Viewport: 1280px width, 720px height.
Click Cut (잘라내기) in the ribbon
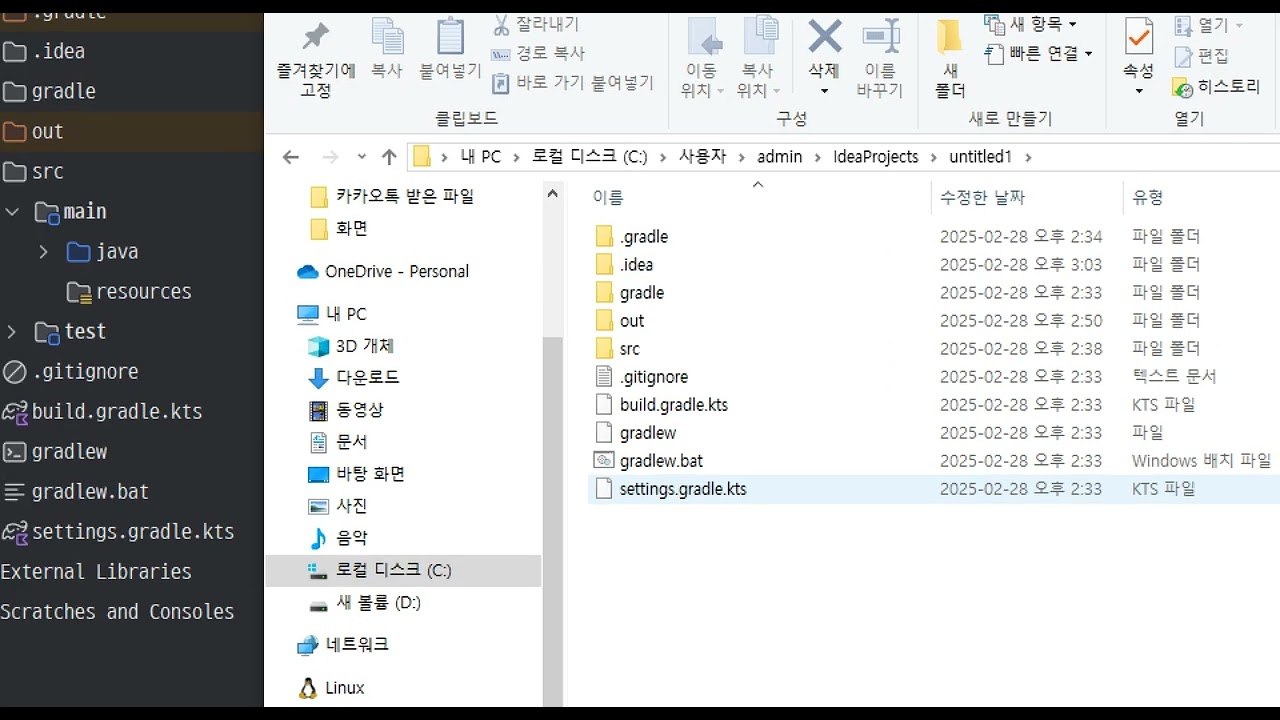pyautogui.click(x=536, y=24)
